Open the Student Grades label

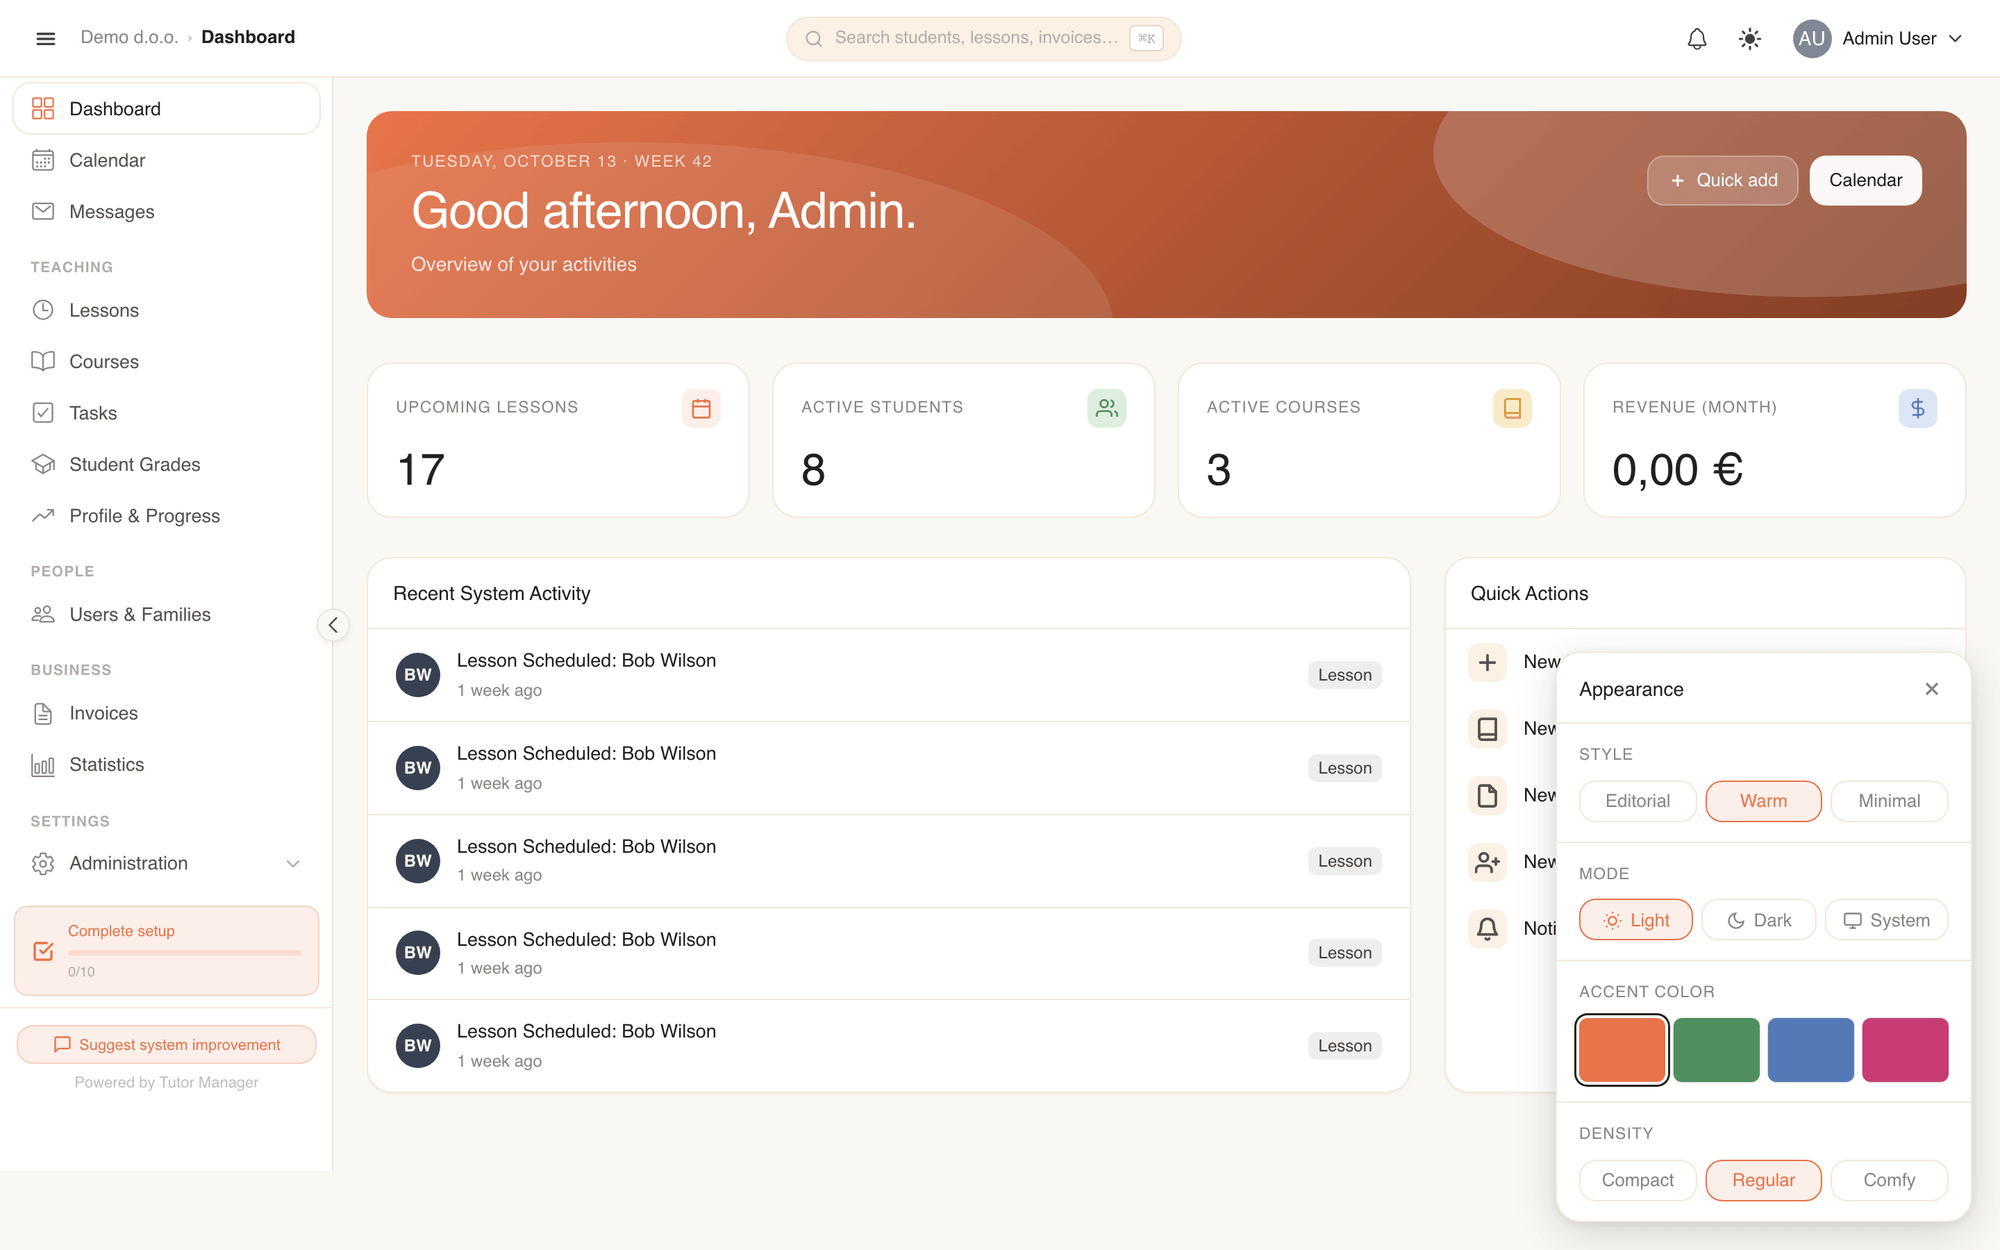pyautogui.click(x=135, y=464)
